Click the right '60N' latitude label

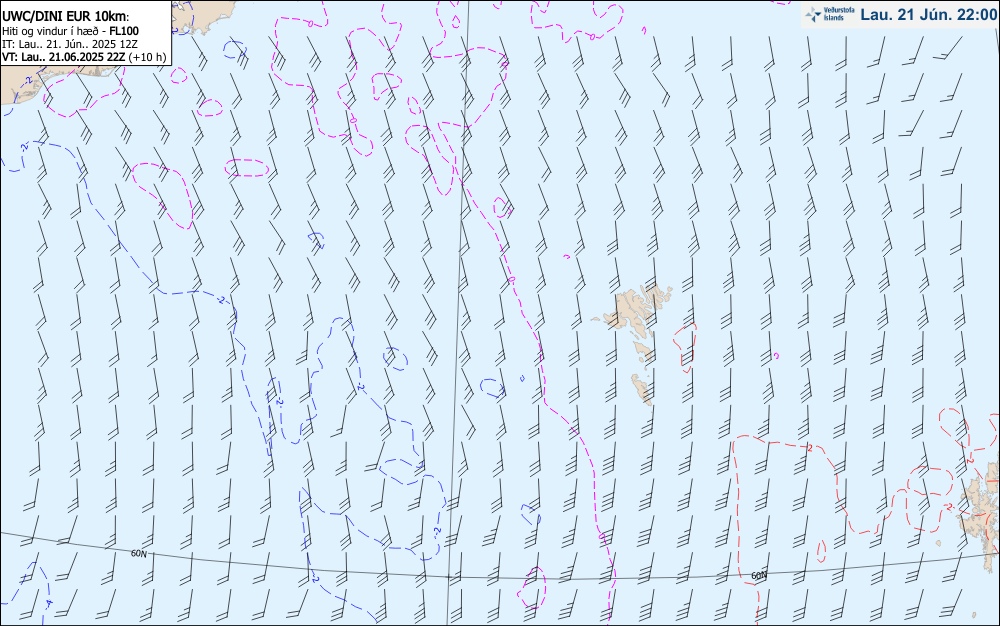click(x=759, y=576)
